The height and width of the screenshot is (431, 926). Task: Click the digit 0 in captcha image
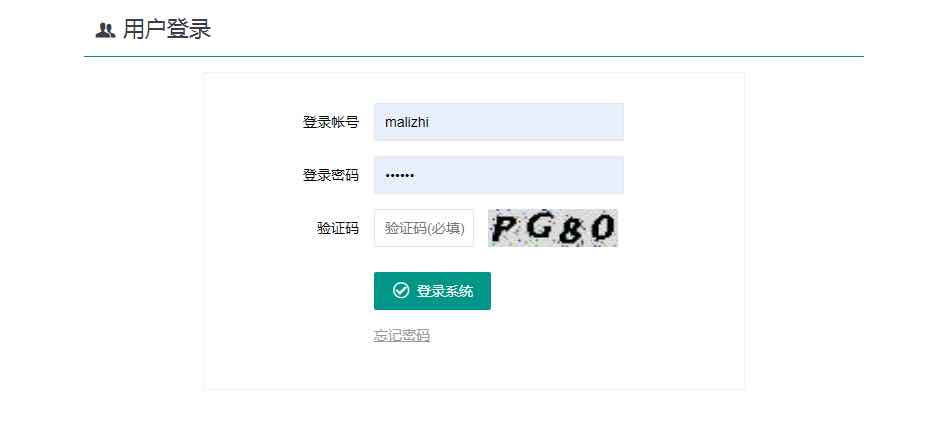[602, 228]
